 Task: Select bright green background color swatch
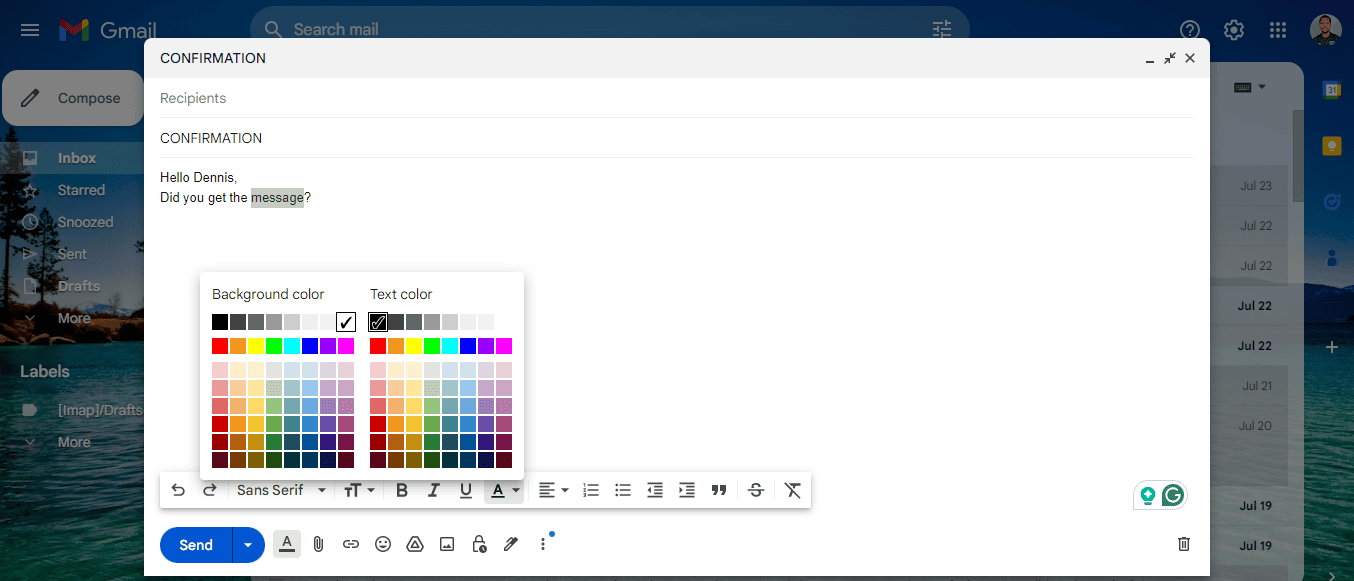[274, 346]
